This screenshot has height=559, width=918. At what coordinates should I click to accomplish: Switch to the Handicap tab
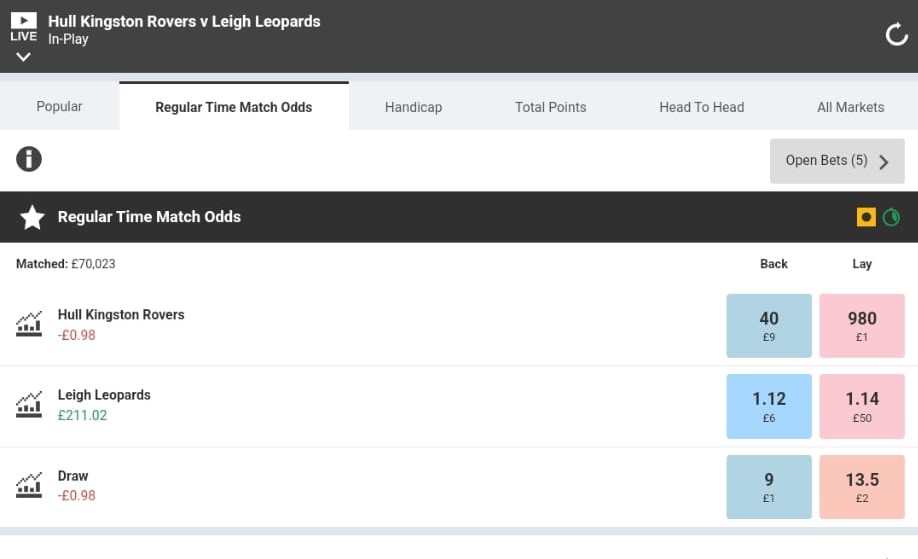[413, 107]
